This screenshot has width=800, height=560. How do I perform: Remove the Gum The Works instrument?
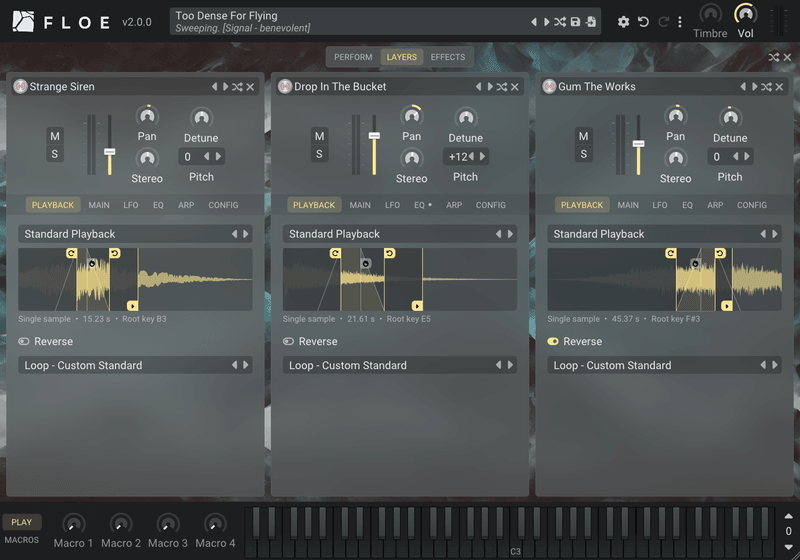point(780,87)
